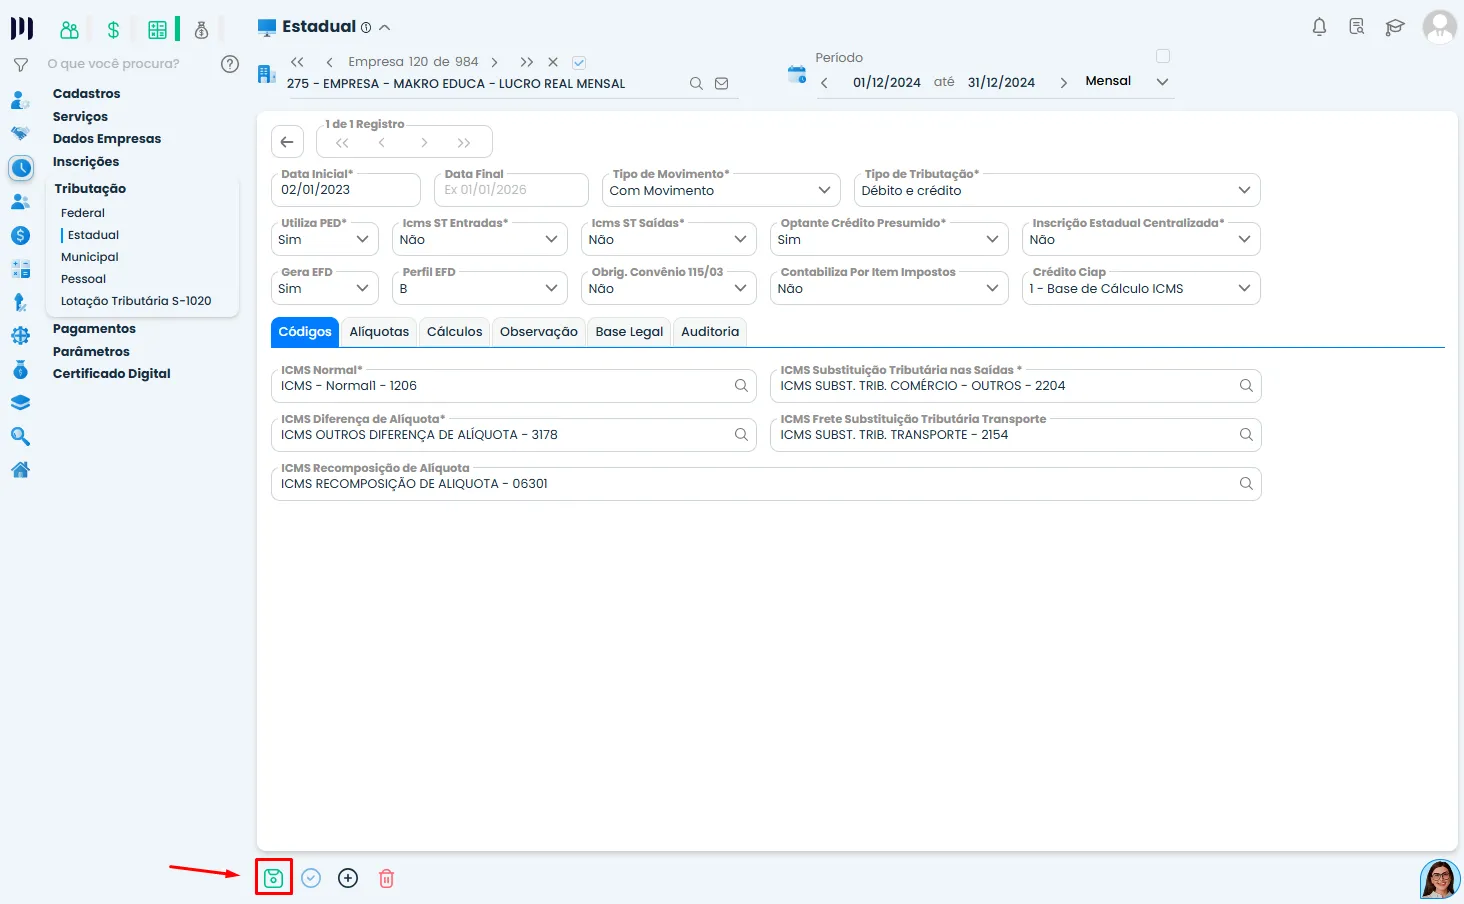This screenshot has width=1464, height=904.
Task: Switch to Observação tab
Action: [539, 332]
